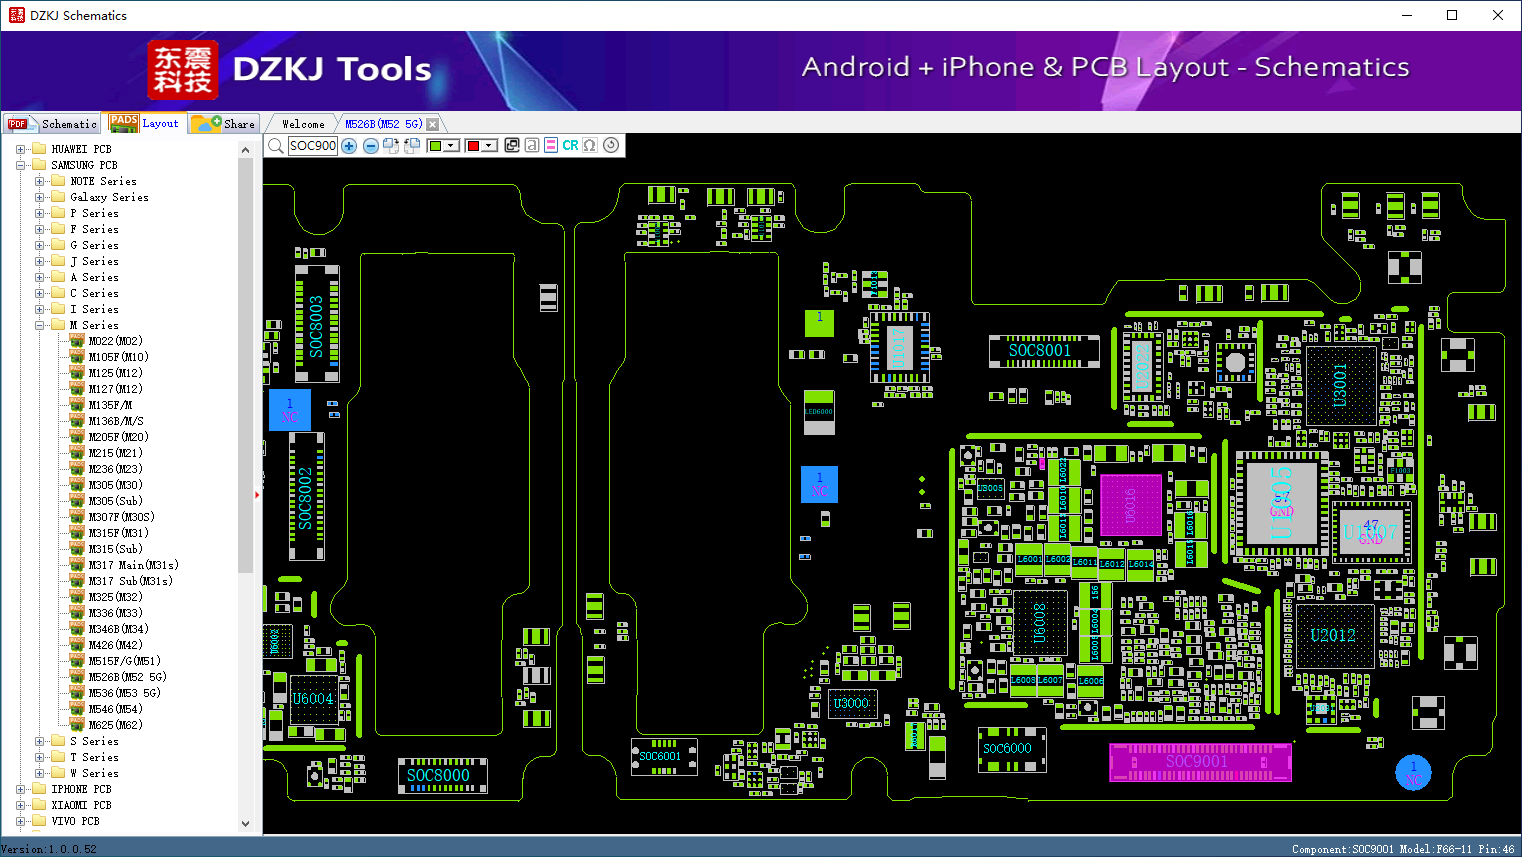Expand the VIVO PCB node
Screen dimensions: 1522x857
[20, 821]
